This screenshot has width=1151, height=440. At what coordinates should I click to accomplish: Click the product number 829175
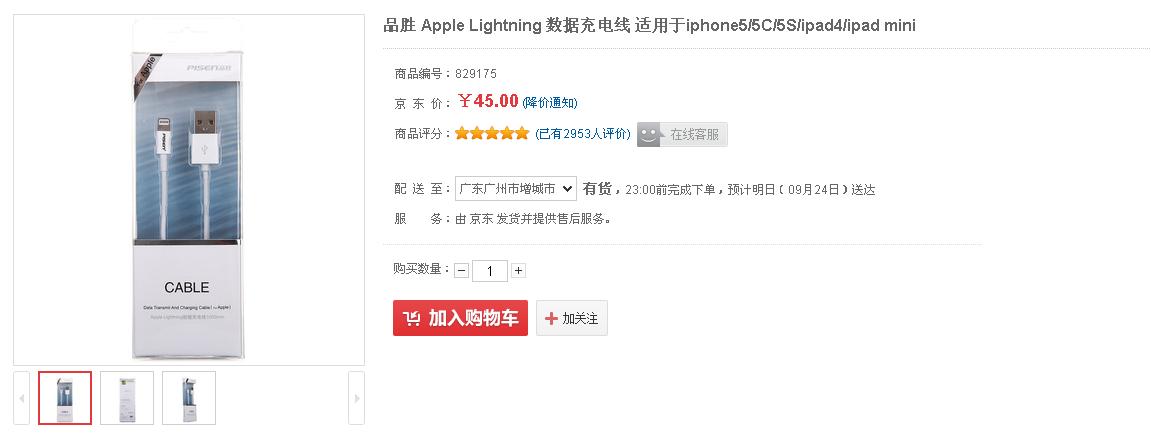(476, 74)
